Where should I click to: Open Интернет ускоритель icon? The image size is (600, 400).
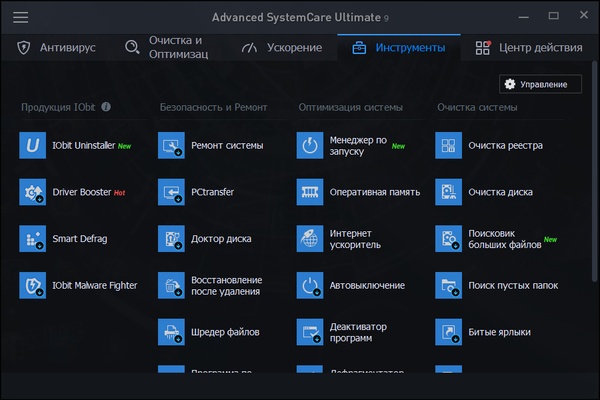click(x=311, y=239)
